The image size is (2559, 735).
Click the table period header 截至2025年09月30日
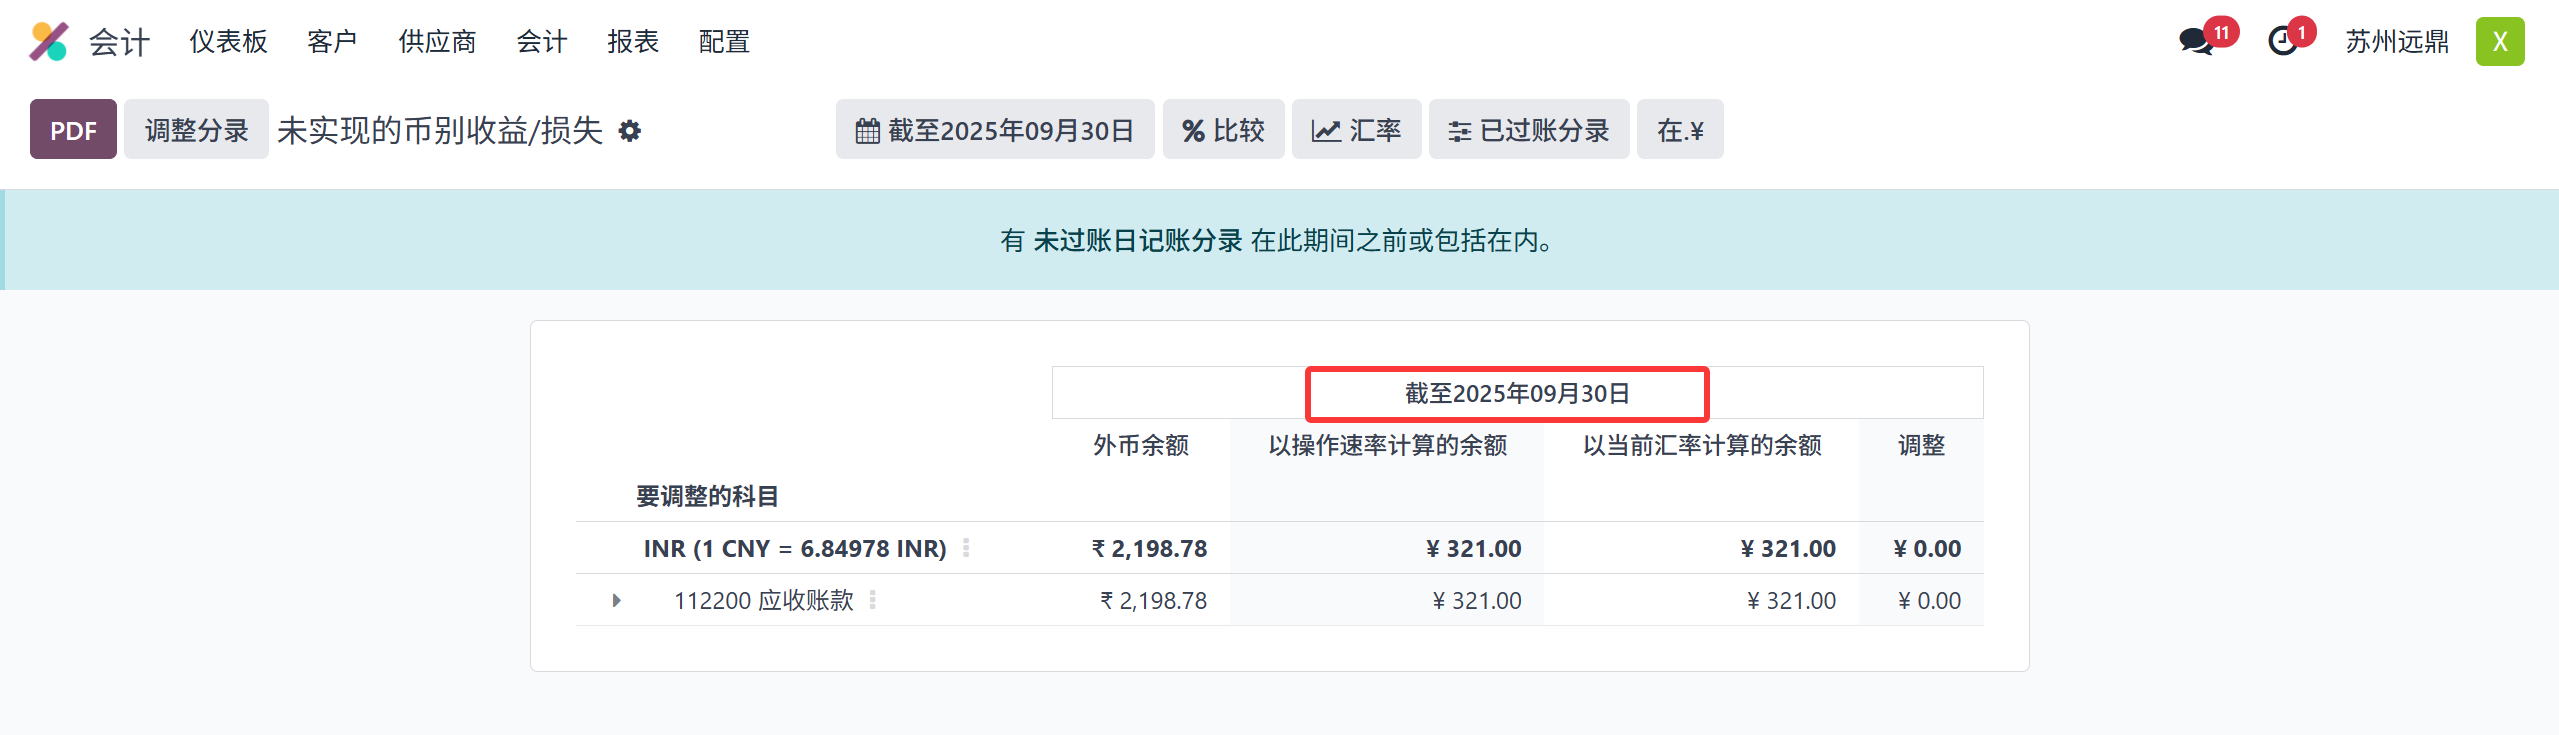1517,393
